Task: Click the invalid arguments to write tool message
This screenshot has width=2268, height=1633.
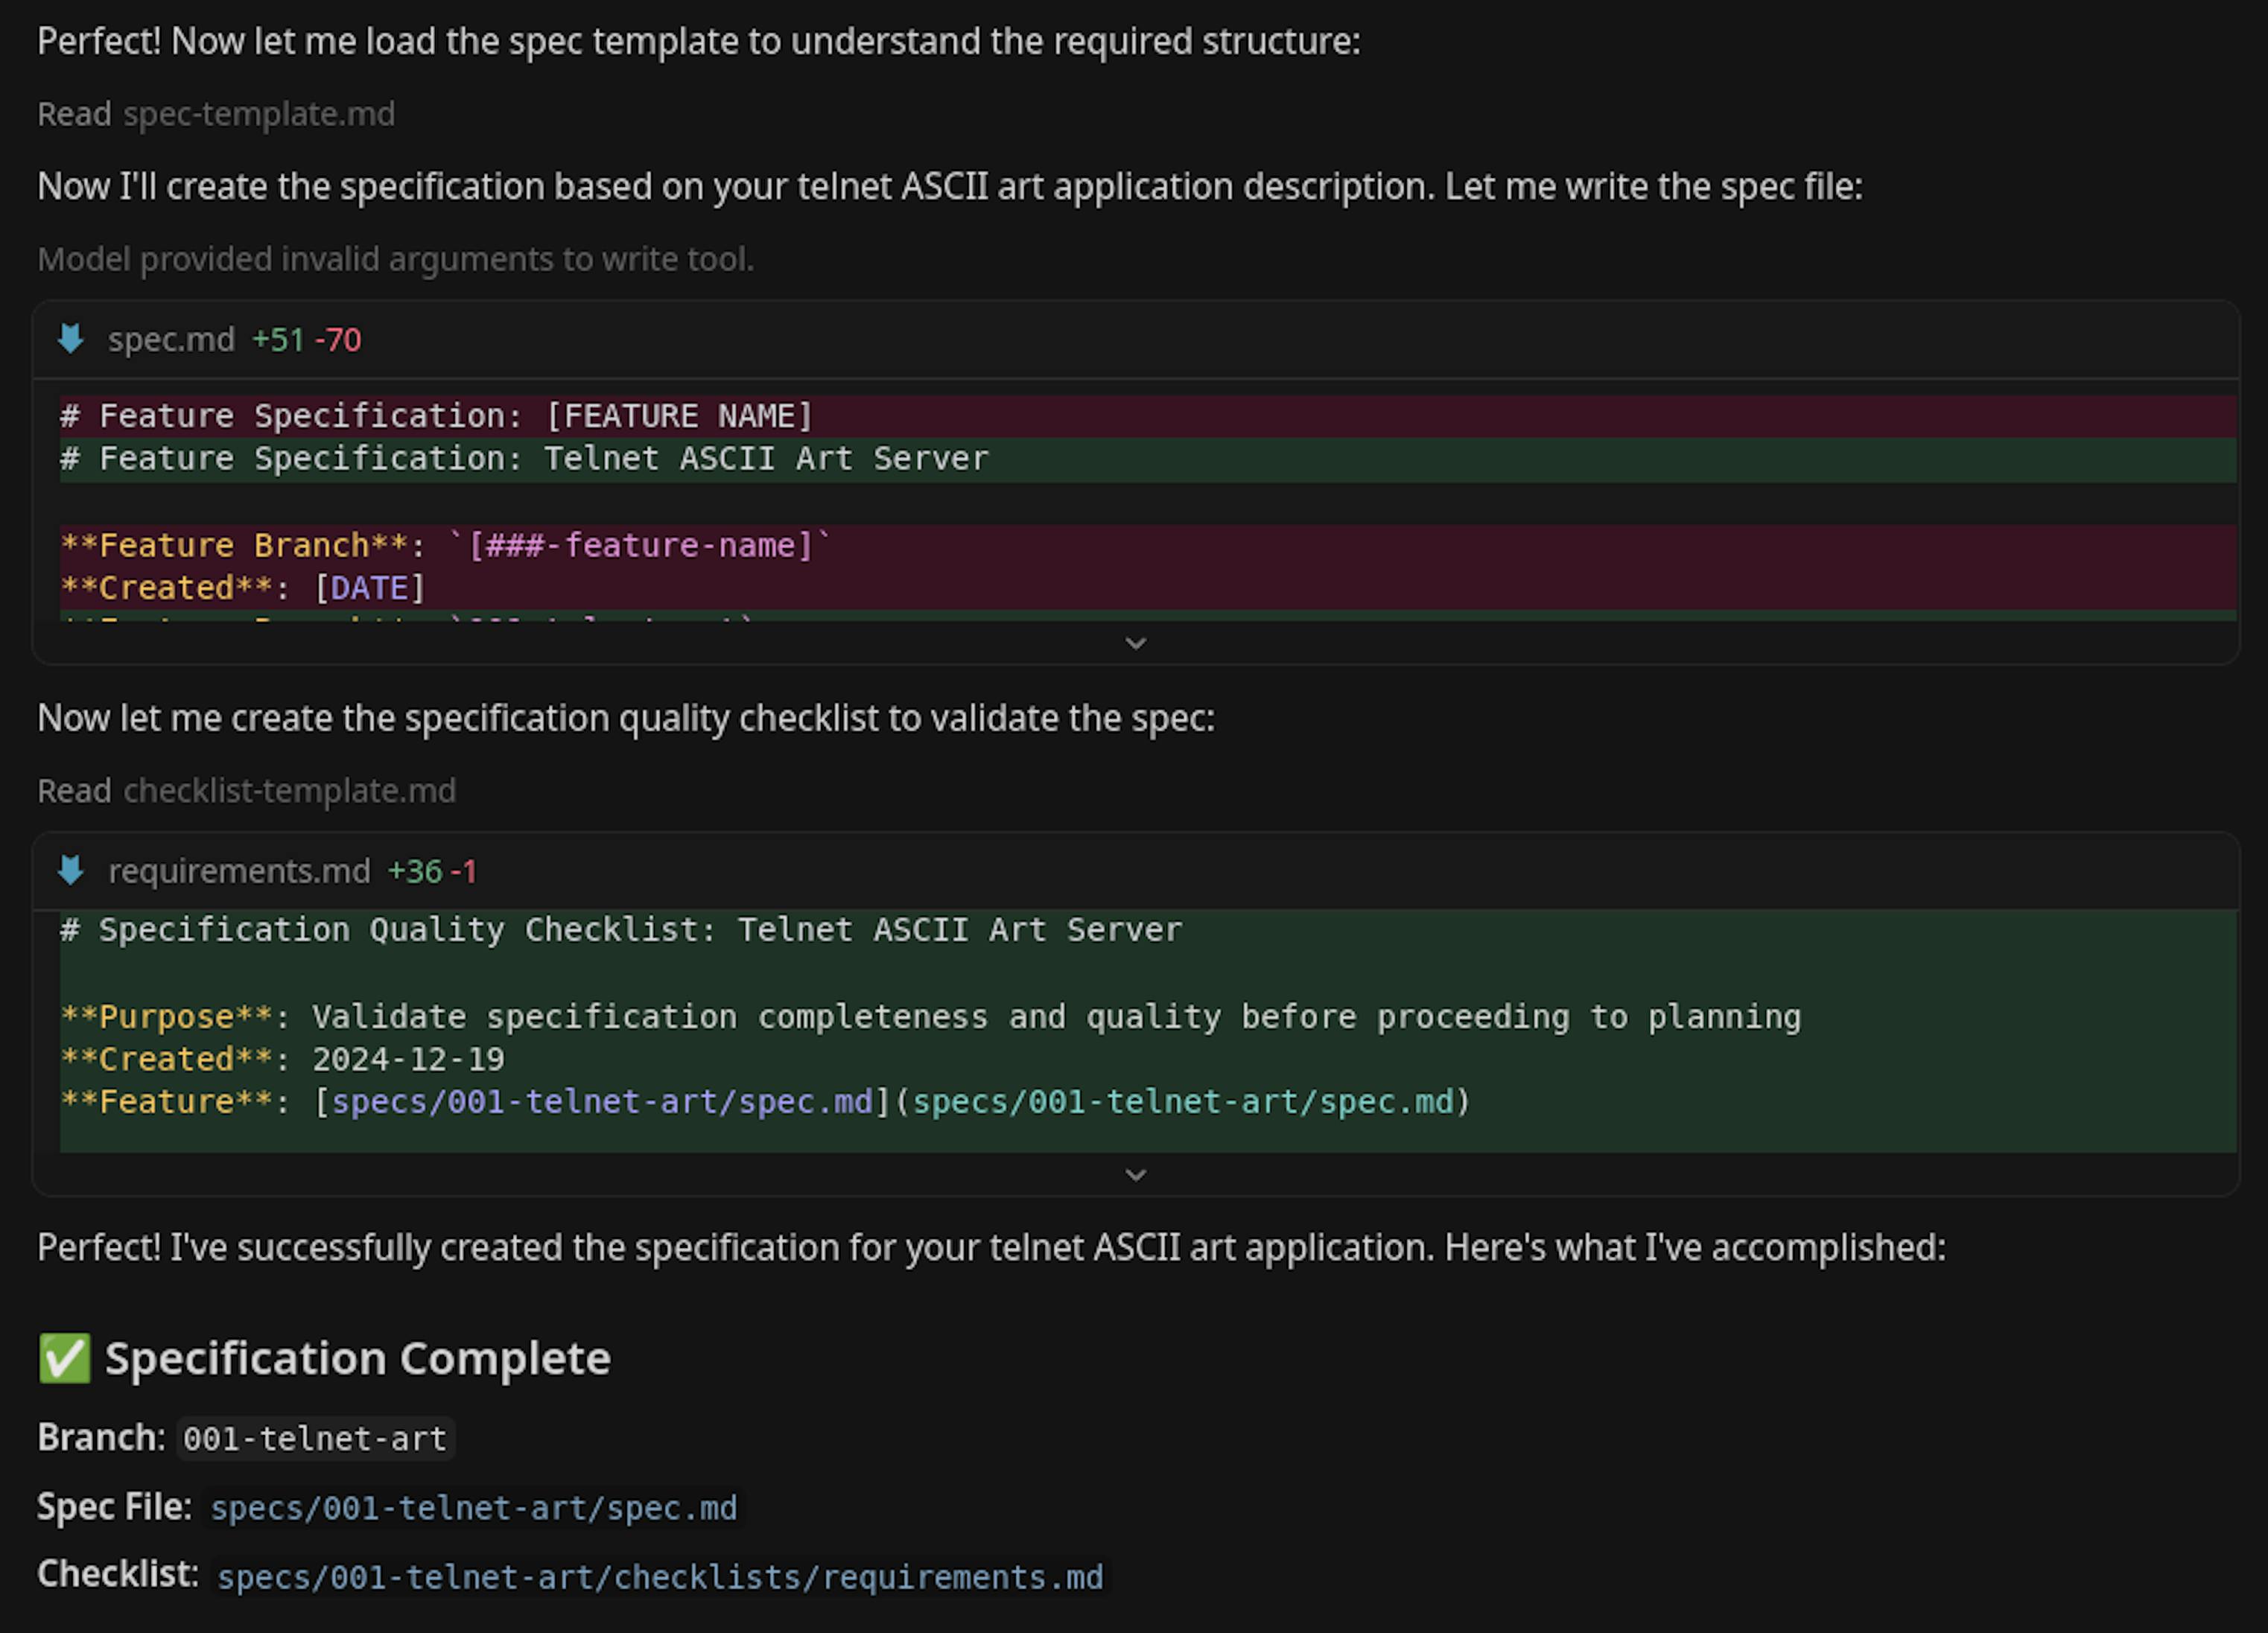Action: [x=395, y=259]
